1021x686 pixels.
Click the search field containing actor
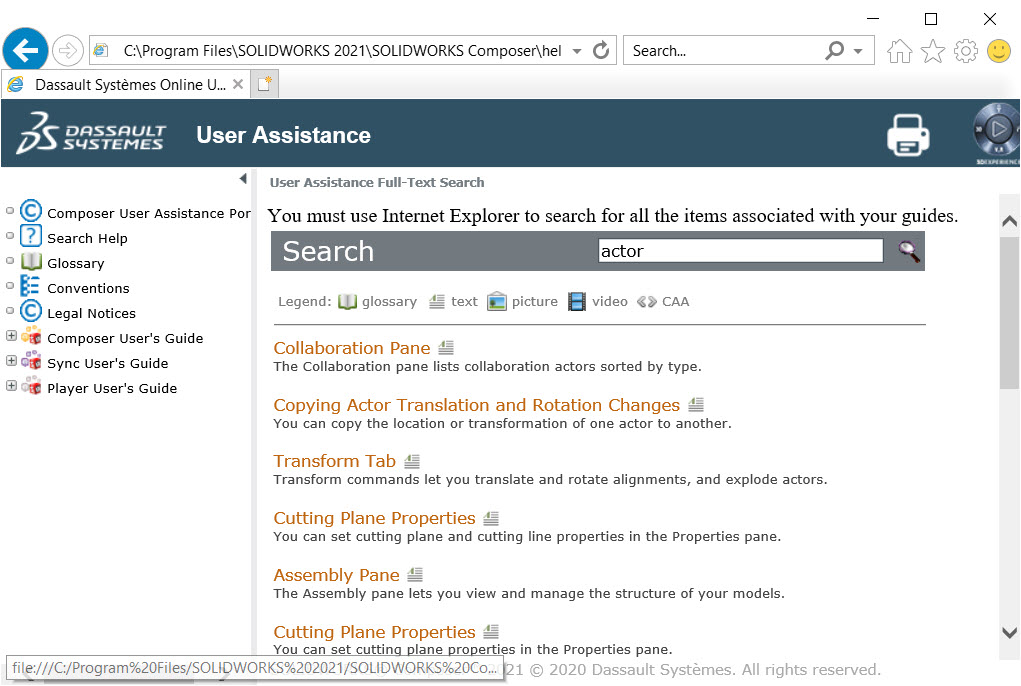[x=740, y=251]
